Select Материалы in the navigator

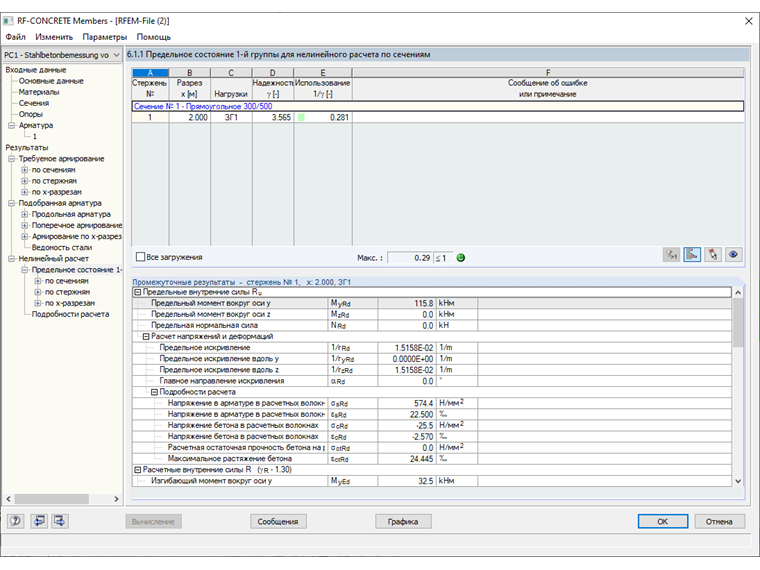(39, 92)
